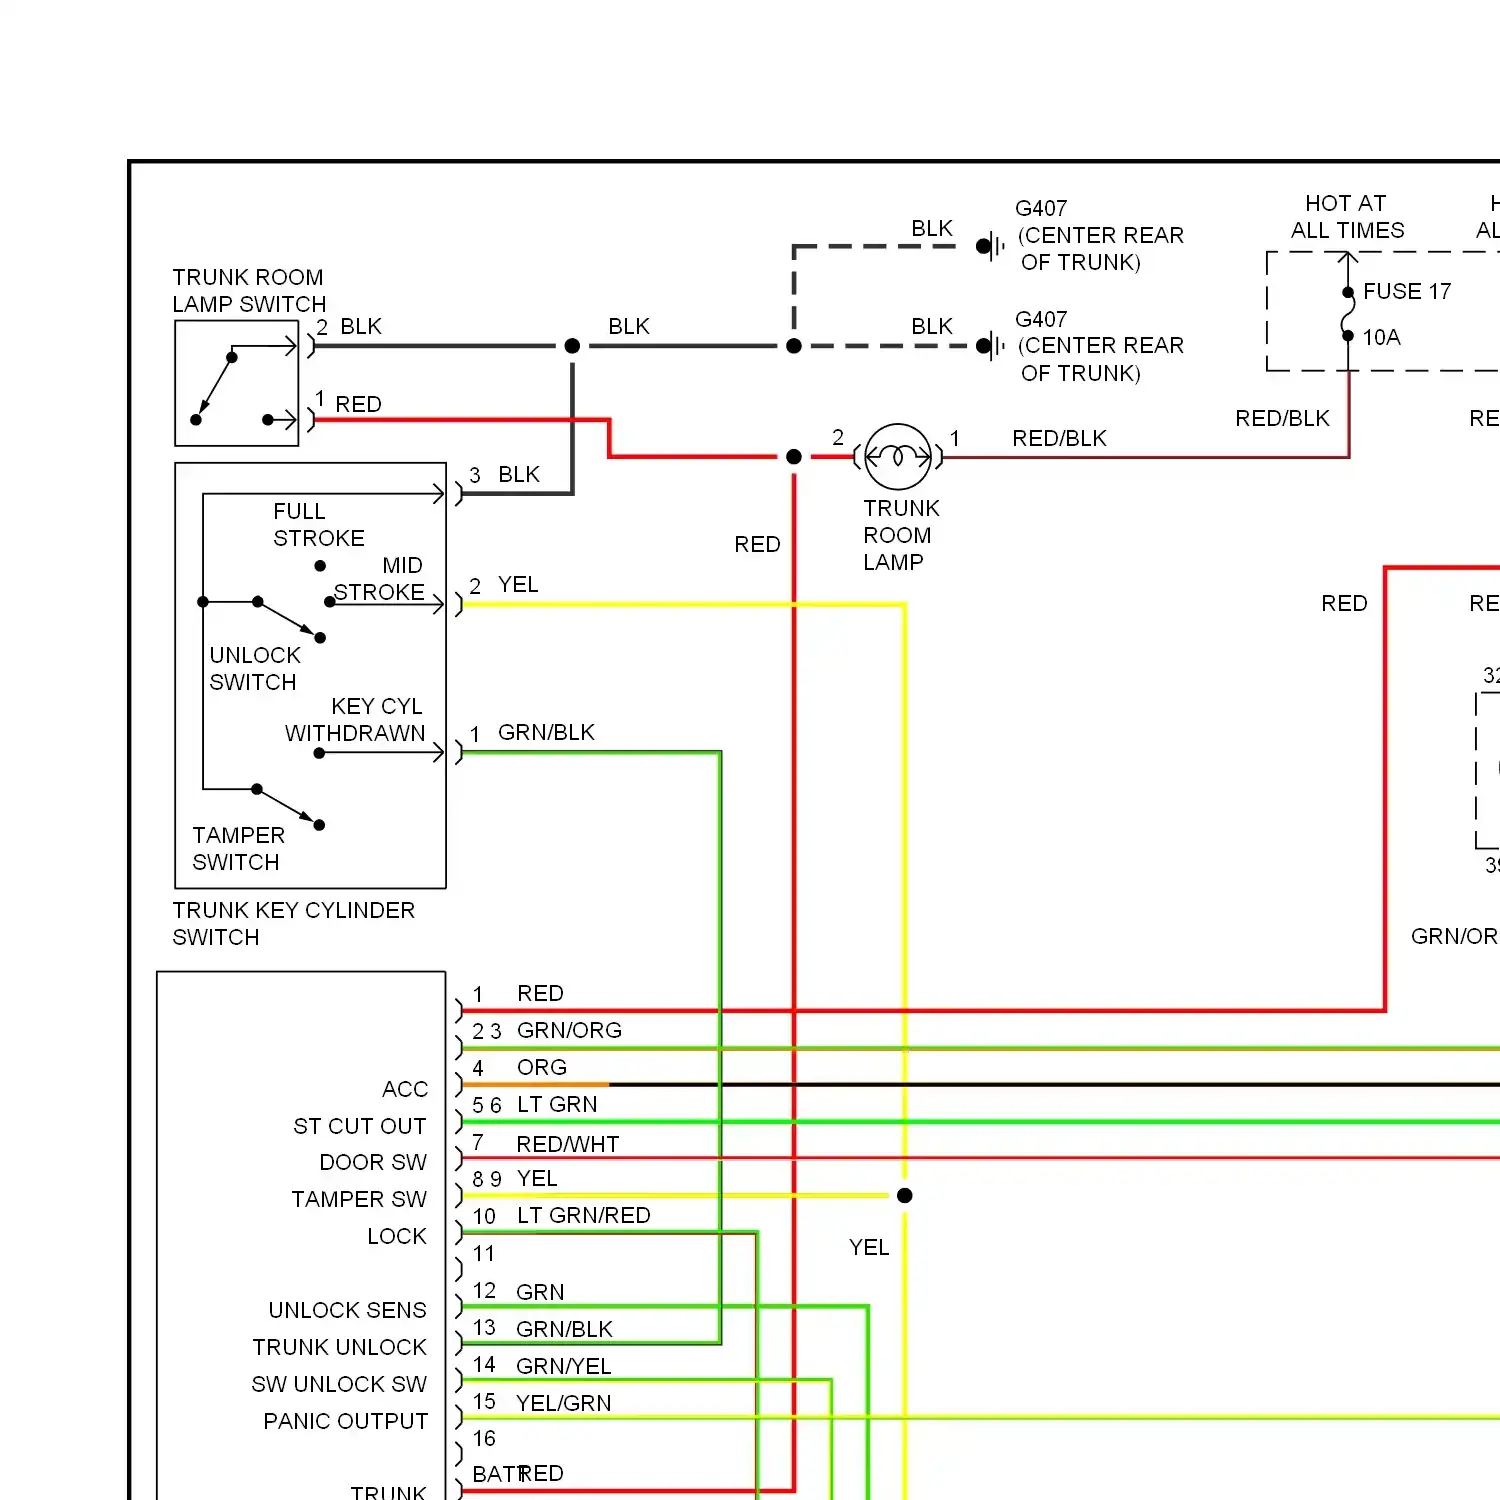Select the 'FULL STROKE' label
1500x1500 pixels.
click(x=319, y=525)
